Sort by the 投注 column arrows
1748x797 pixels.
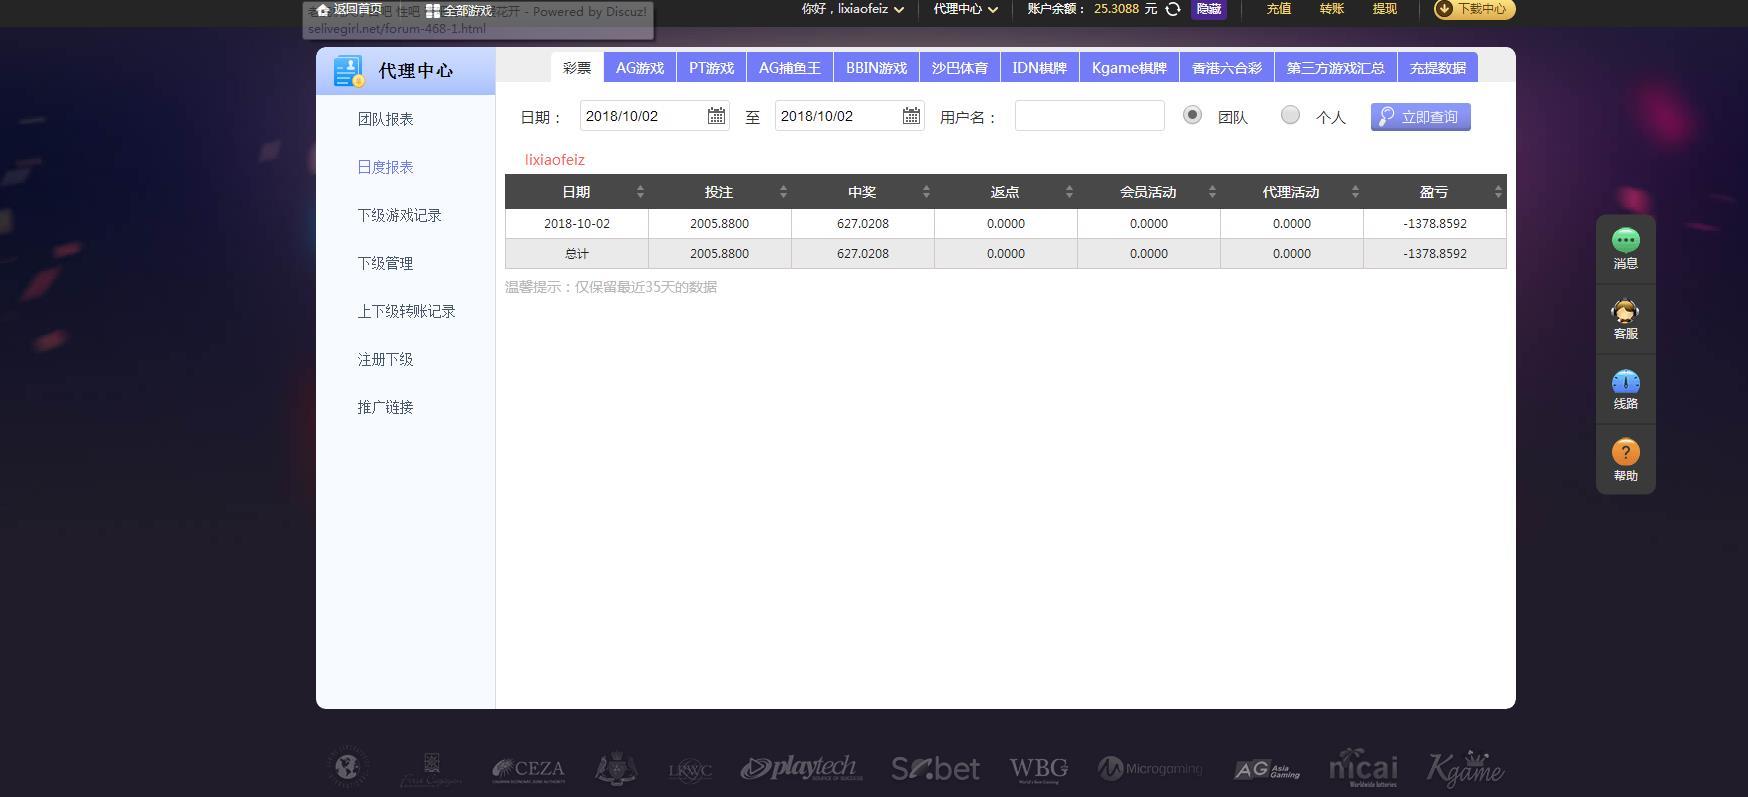pyautogui.click(x=783, y=192)
